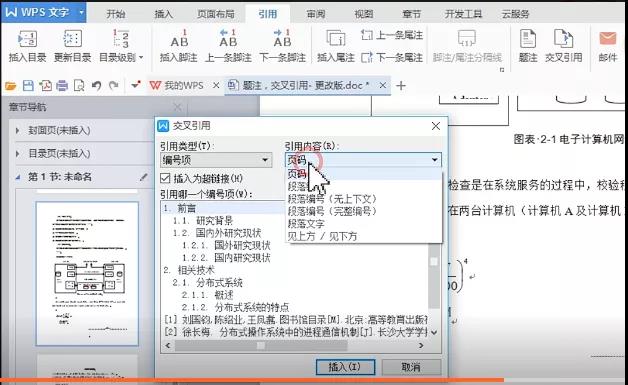Select the first page thumbnail
This screenshot has width=628, height=385.
(x=87, y=274)
